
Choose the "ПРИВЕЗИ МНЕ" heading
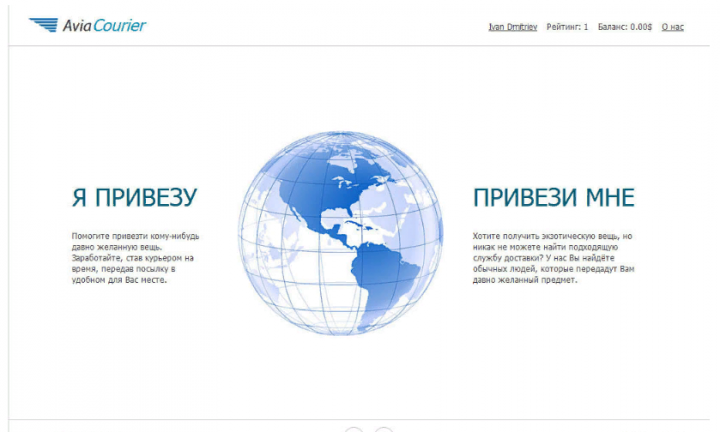[554, 198]
